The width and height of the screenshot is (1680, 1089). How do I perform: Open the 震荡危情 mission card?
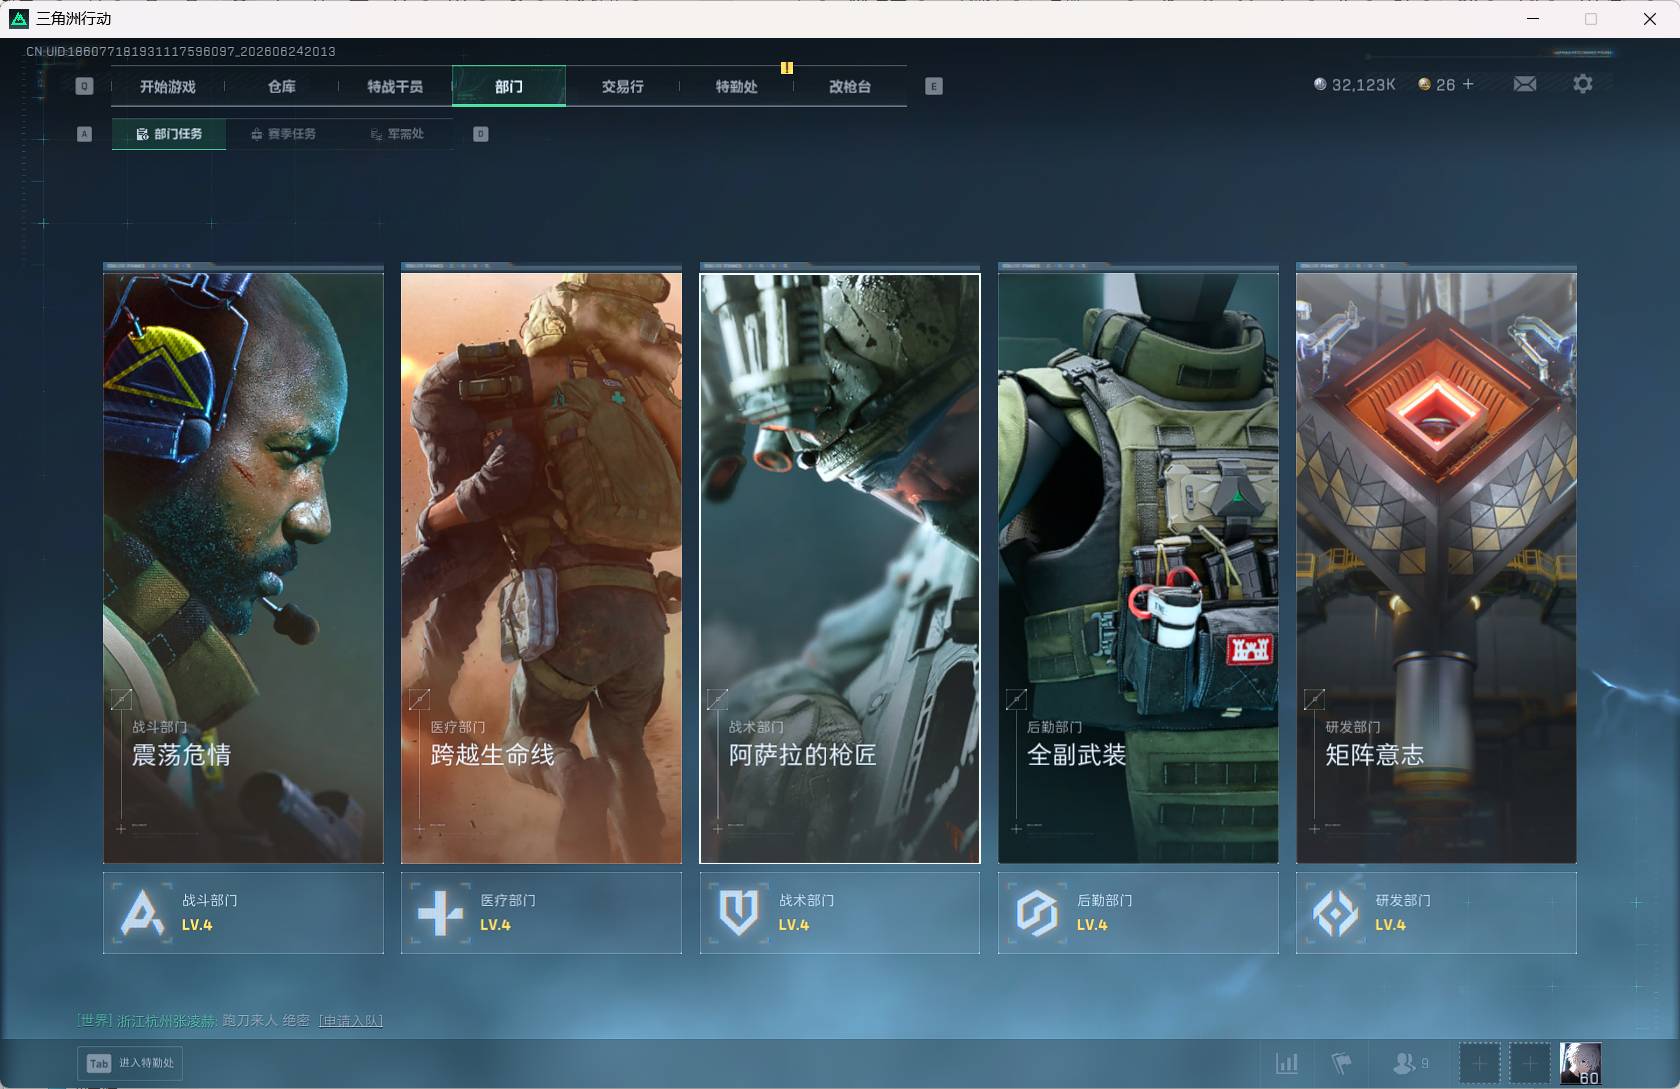coord(243,567)
